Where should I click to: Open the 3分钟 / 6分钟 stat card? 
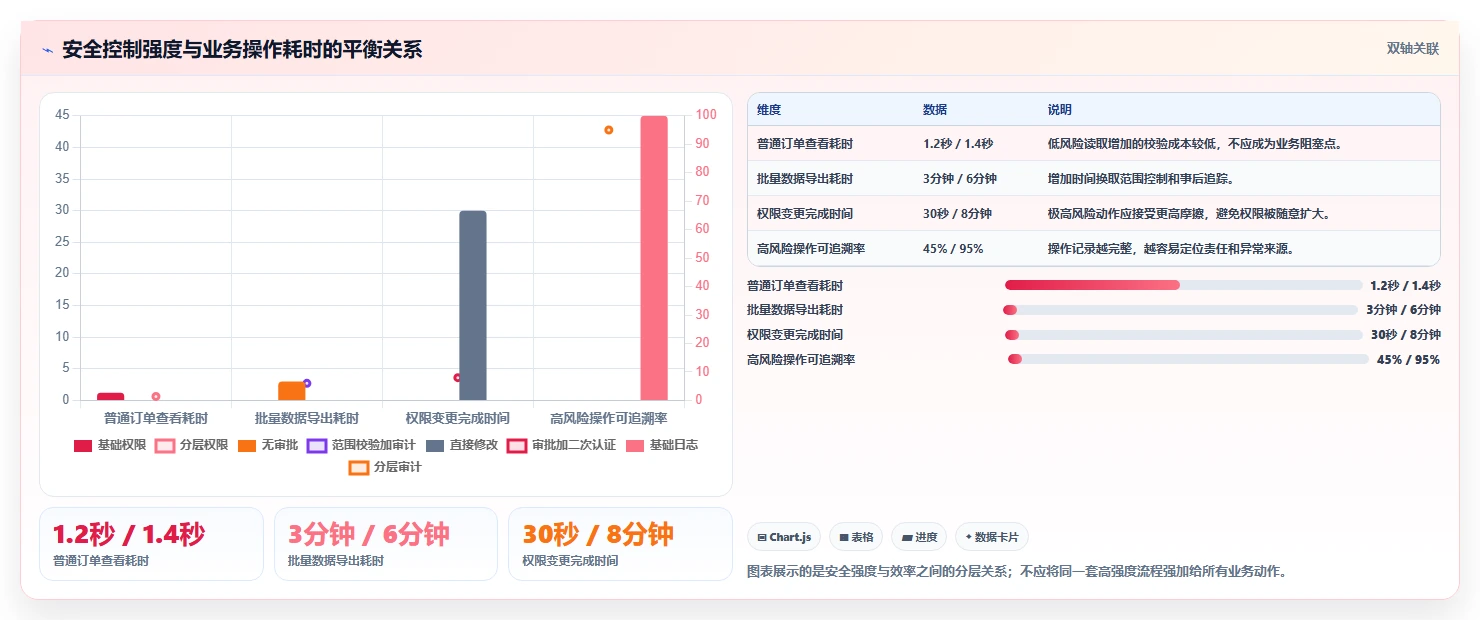(x=386, y=544)
